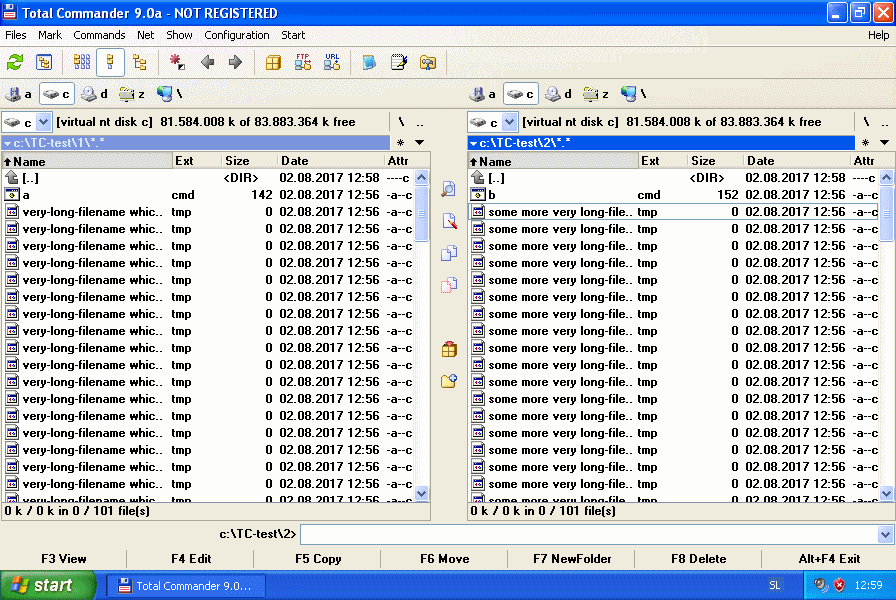The height and width of the screenshot is (600, 896).
Task: Click the F7 NewFolder button
Action: pyautogui.click(x=571, y=559)
